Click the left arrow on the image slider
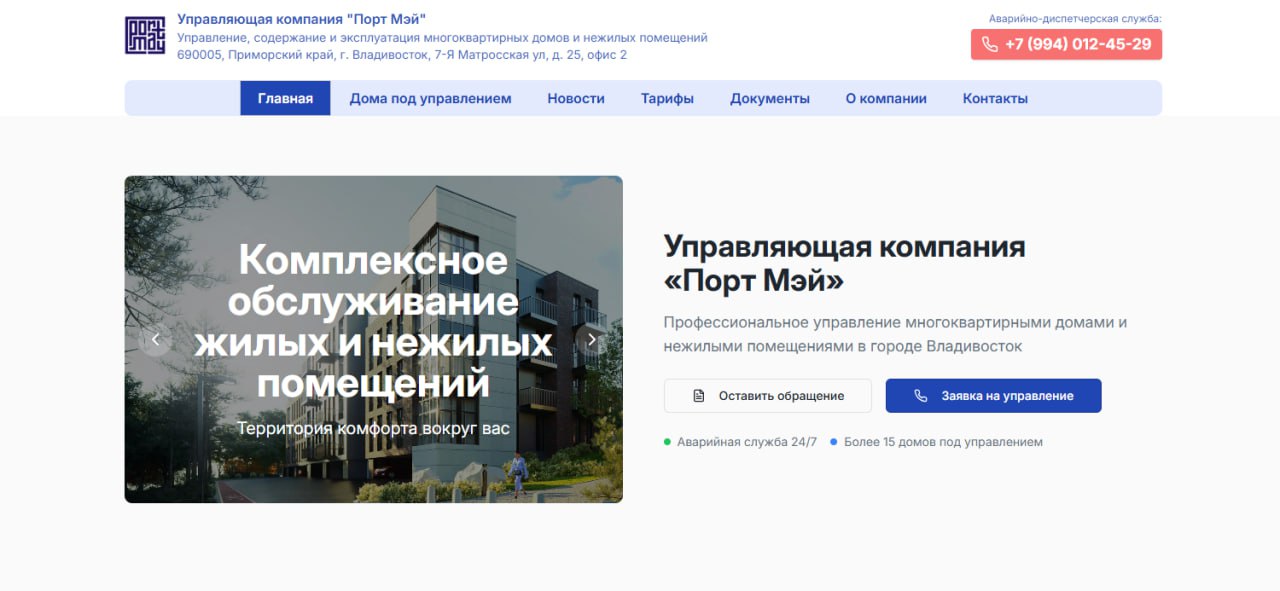 click(x=156, y=339)
